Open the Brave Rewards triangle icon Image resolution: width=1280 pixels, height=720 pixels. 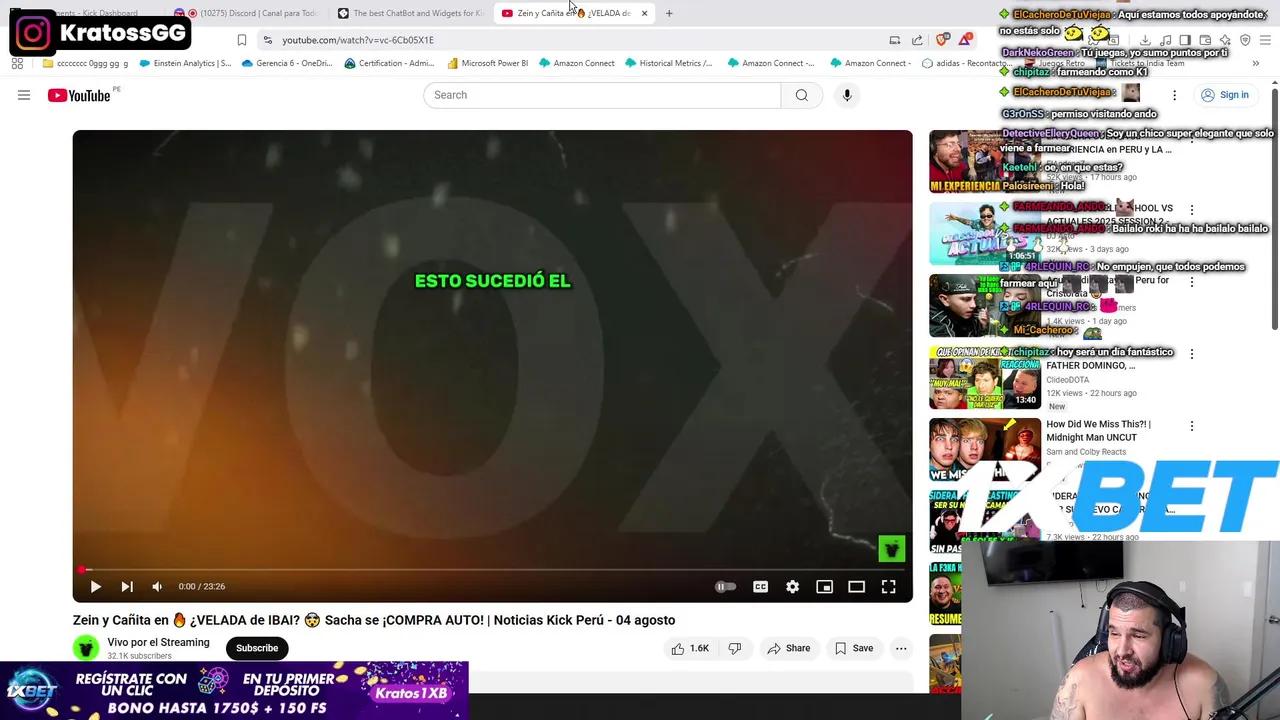click(x=965, y=40)
